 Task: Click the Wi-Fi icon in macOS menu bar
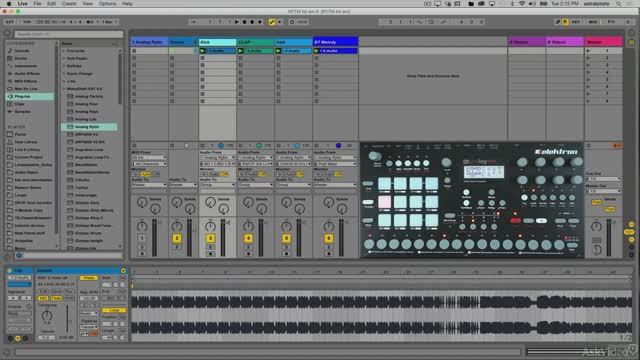tap(522, 4)
